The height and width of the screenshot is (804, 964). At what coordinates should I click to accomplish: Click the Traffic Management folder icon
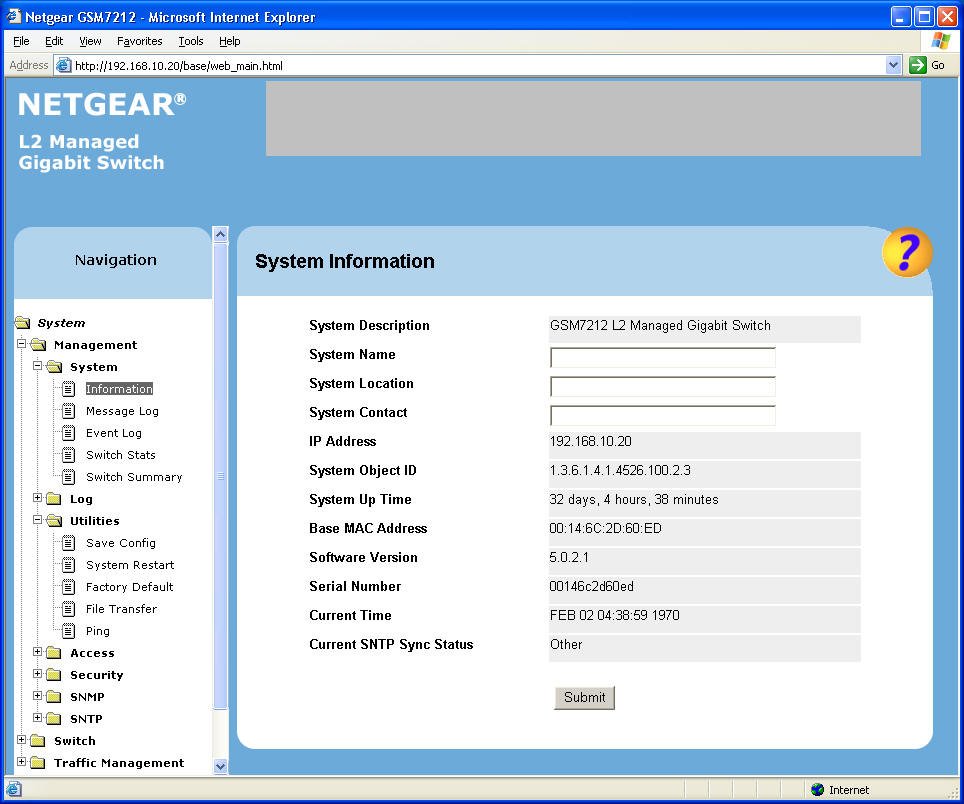38,763
